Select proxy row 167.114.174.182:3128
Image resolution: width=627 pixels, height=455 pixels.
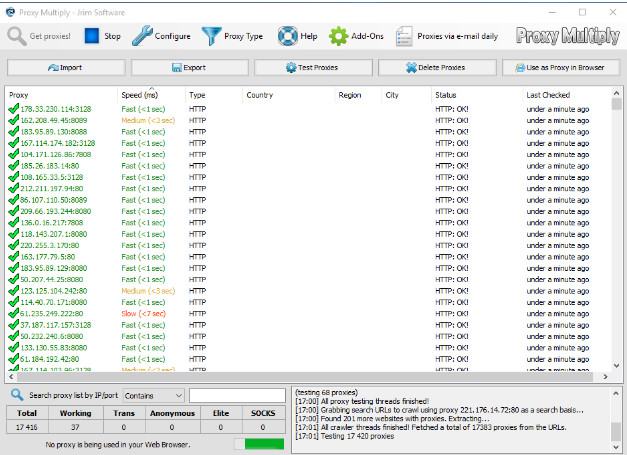click(309, 143)
